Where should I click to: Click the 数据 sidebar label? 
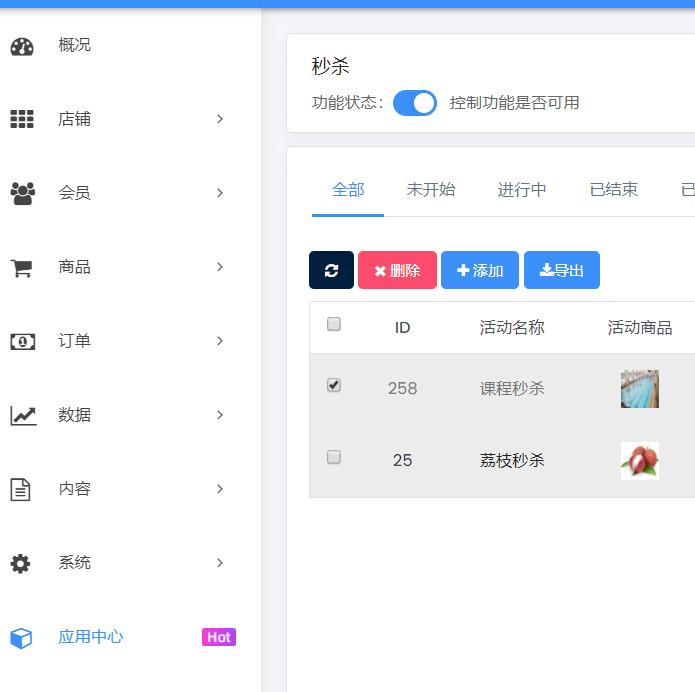[74, 415]
